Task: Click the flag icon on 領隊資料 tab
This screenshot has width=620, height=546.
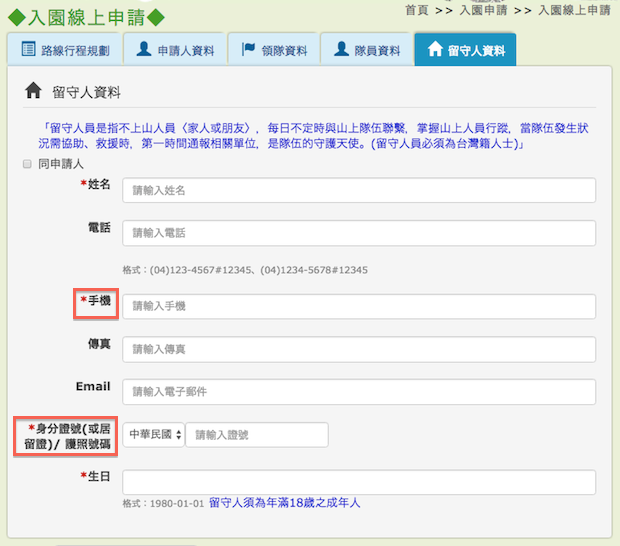Action: [247, 49]
